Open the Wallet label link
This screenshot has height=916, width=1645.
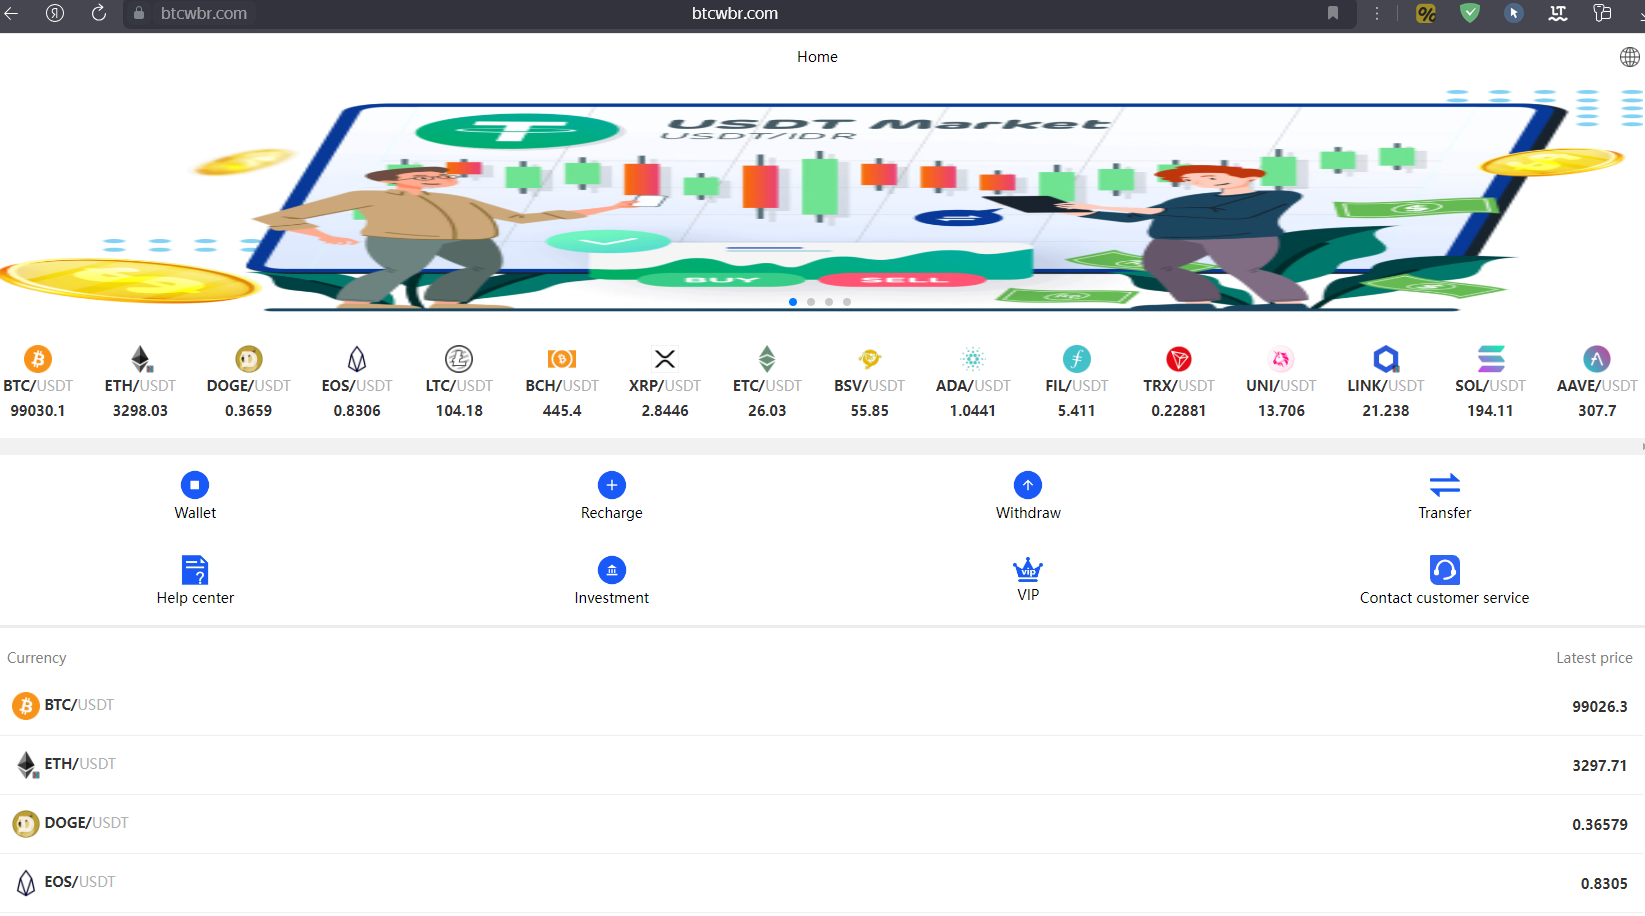coord(195,513)
